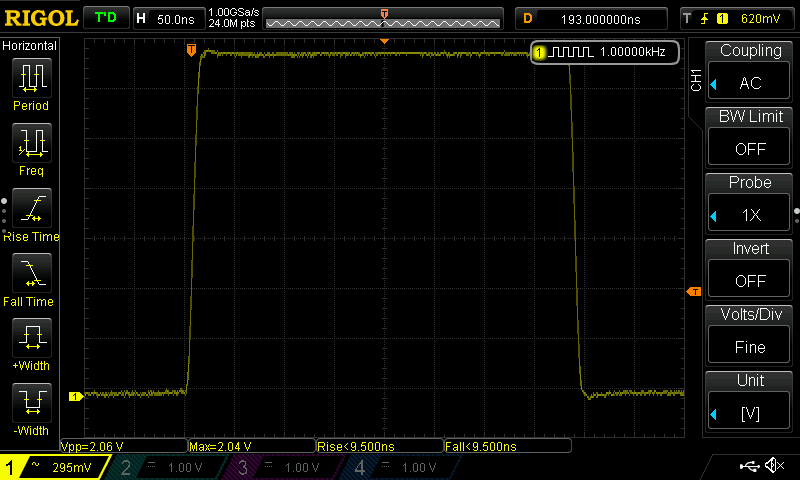Screen dimensions: 800x480
Task: Click the T'D trigger status indicator
Action: tap(106, 18)
